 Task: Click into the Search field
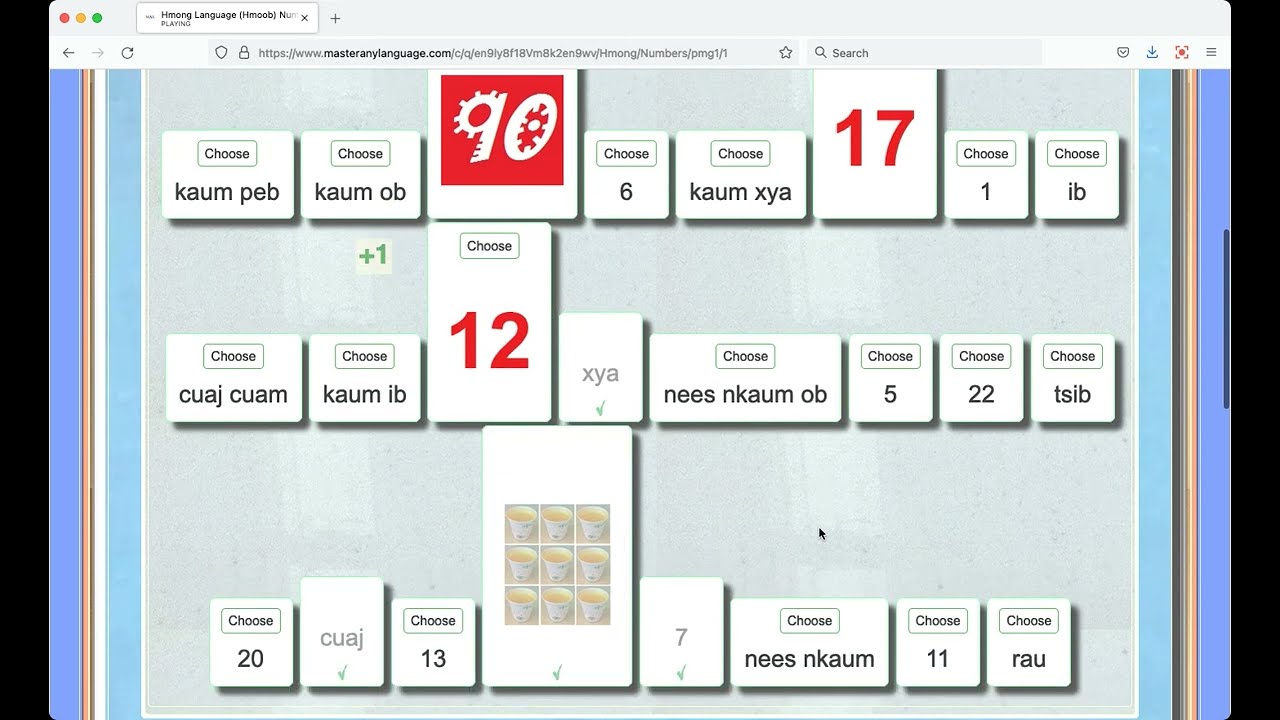click(x=925, y=53)
